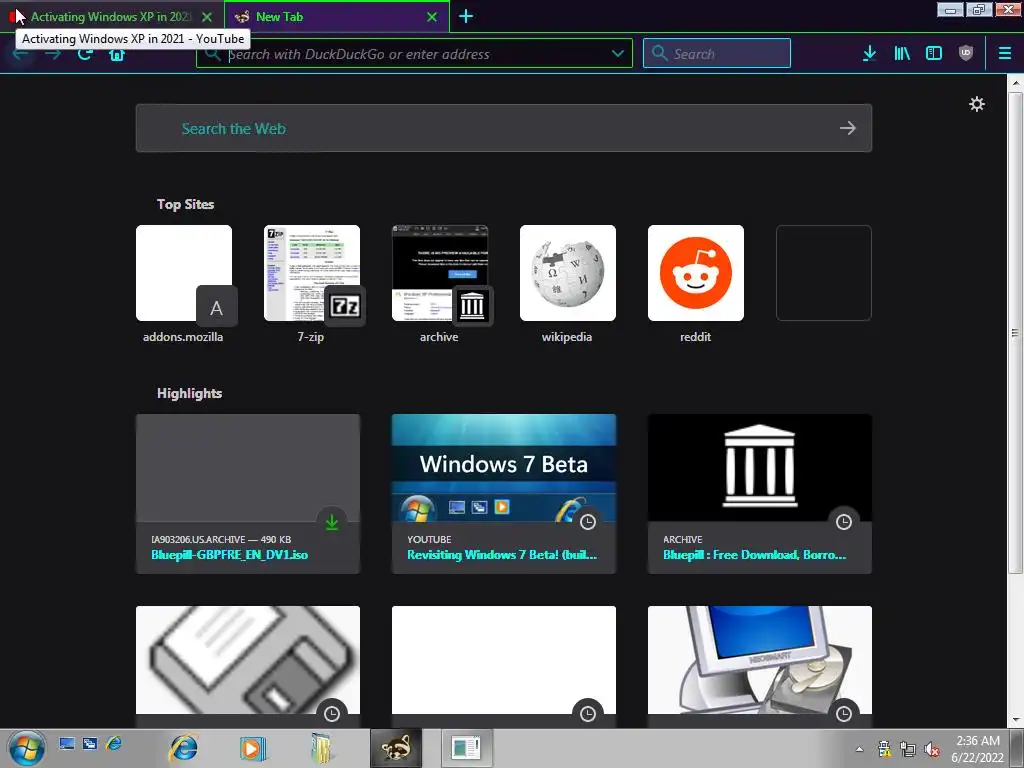The image size is (1024, 768).
Task: Click the Top Sites section heading
Action: click(185, 204)
